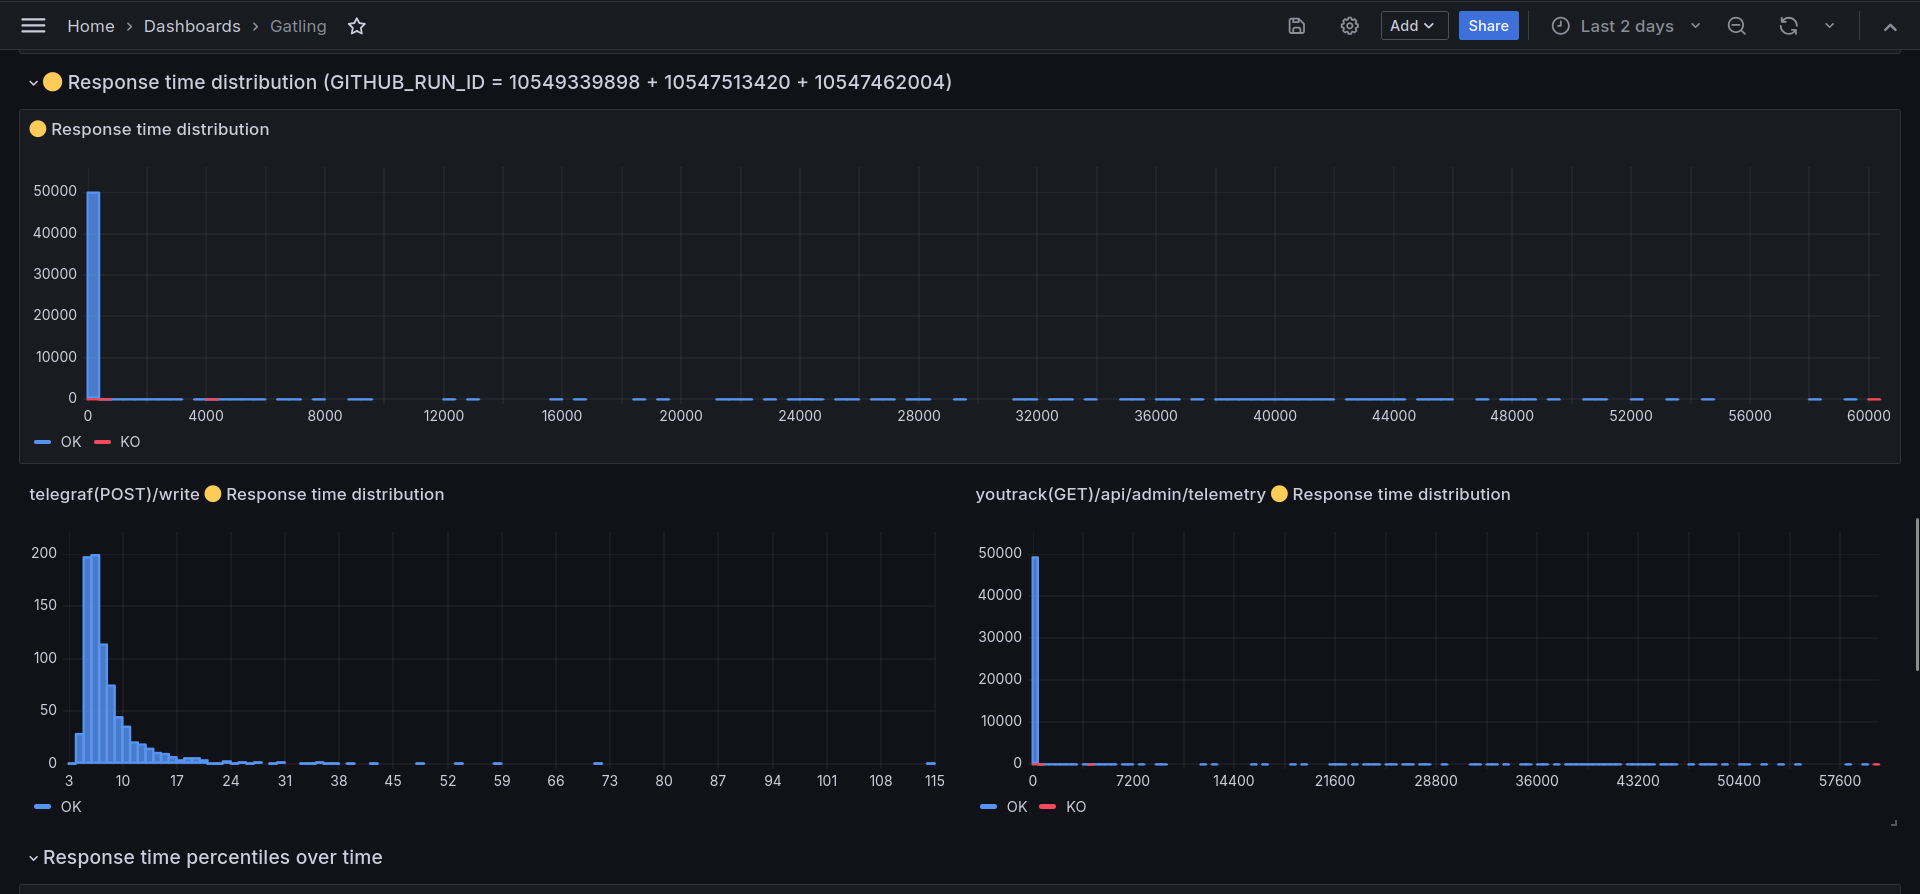1920x894 pixels.
Task: Collapse the Response time distribution row
Action: [33, 83]
